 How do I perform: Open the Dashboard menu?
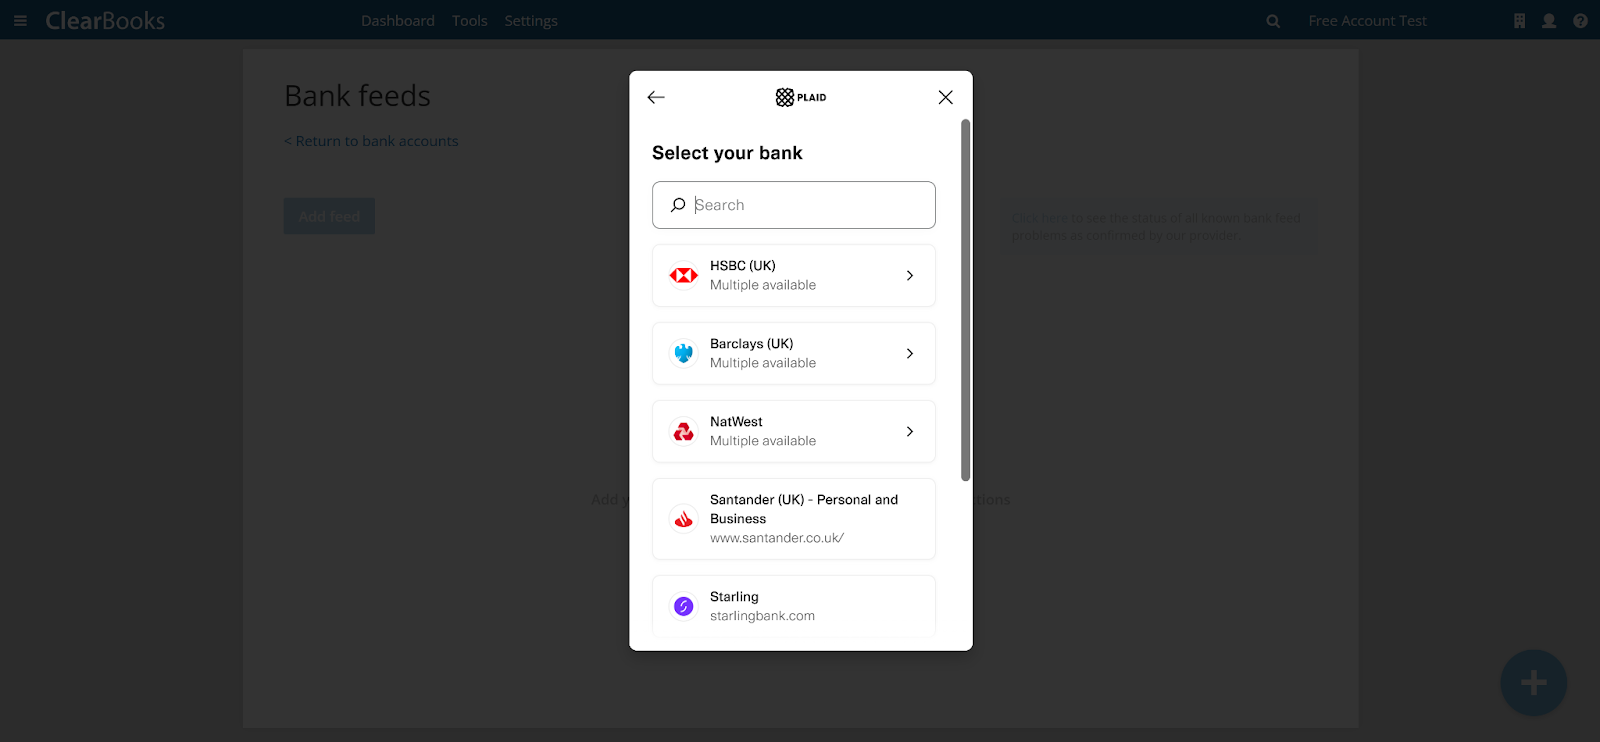coord(398,21)
